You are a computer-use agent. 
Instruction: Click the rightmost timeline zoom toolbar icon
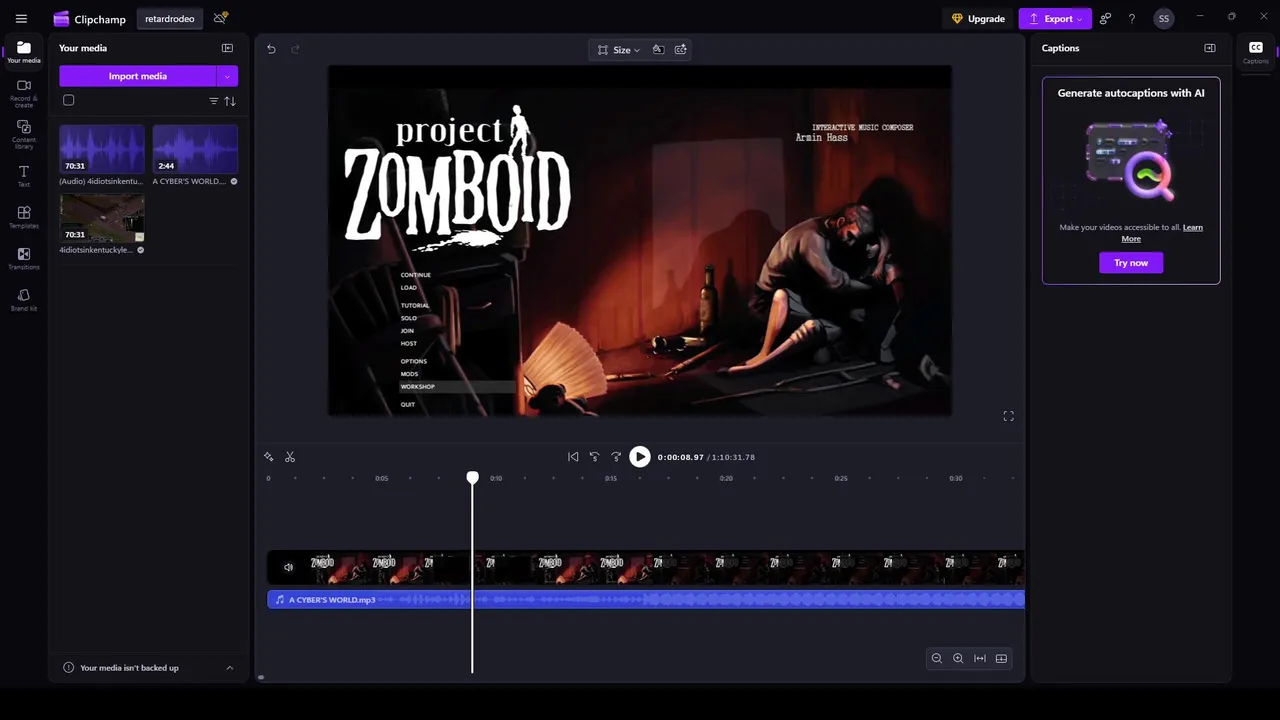(1001, 658)
